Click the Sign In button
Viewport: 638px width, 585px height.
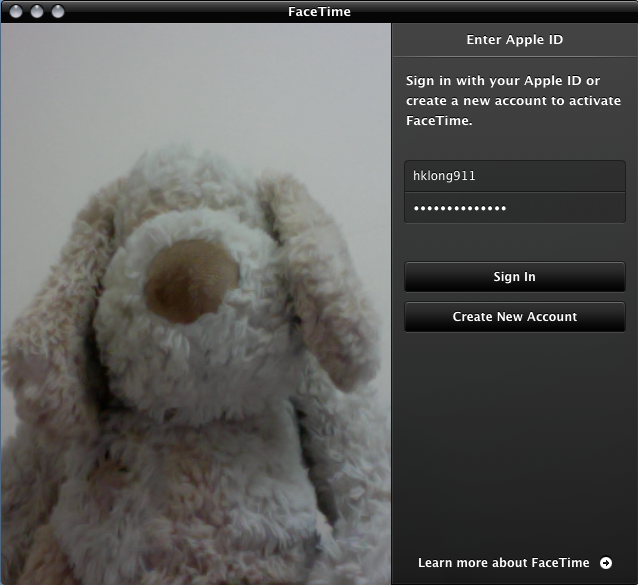(x=515, y=277)
